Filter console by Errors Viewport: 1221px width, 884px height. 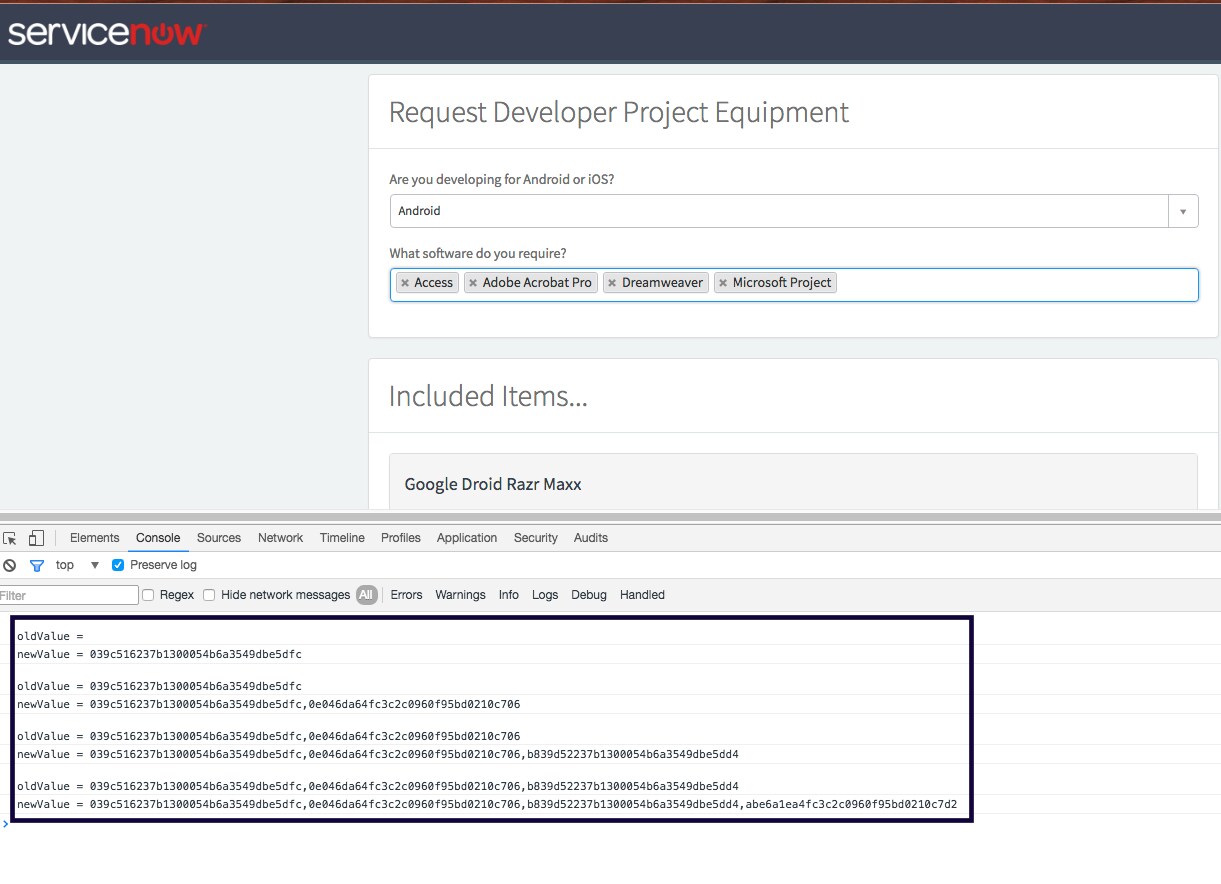pos(406,595)
